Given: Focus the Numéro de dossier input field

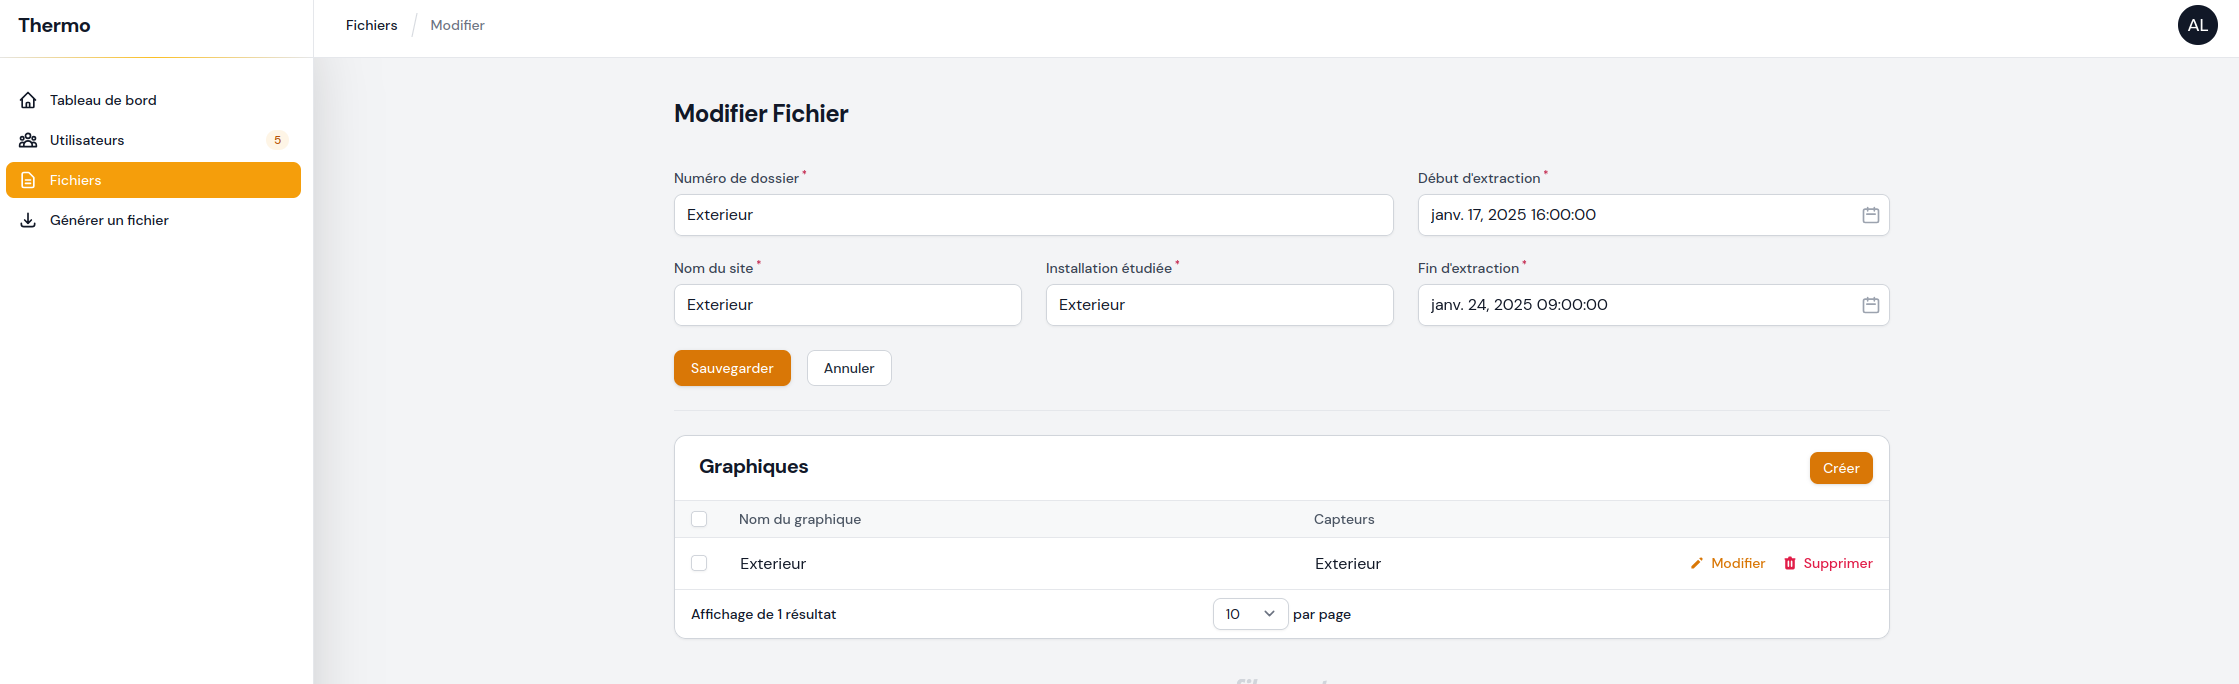Looking at the screenshot, I should click(1033, 215).
